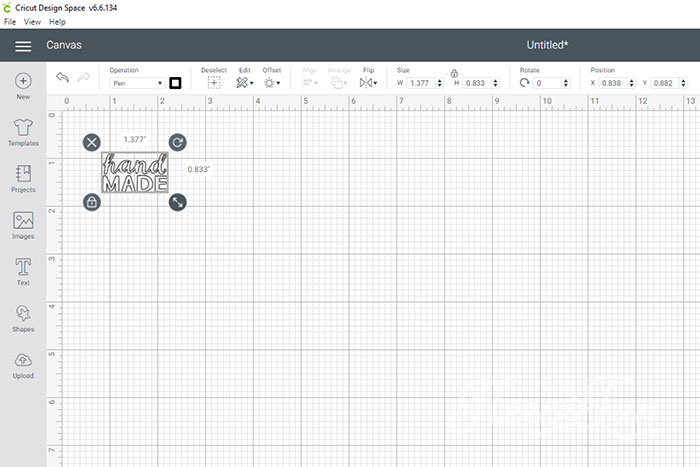
Task: Open the Shapes menu
Action: pyautogui.click(x=23, y=319)
